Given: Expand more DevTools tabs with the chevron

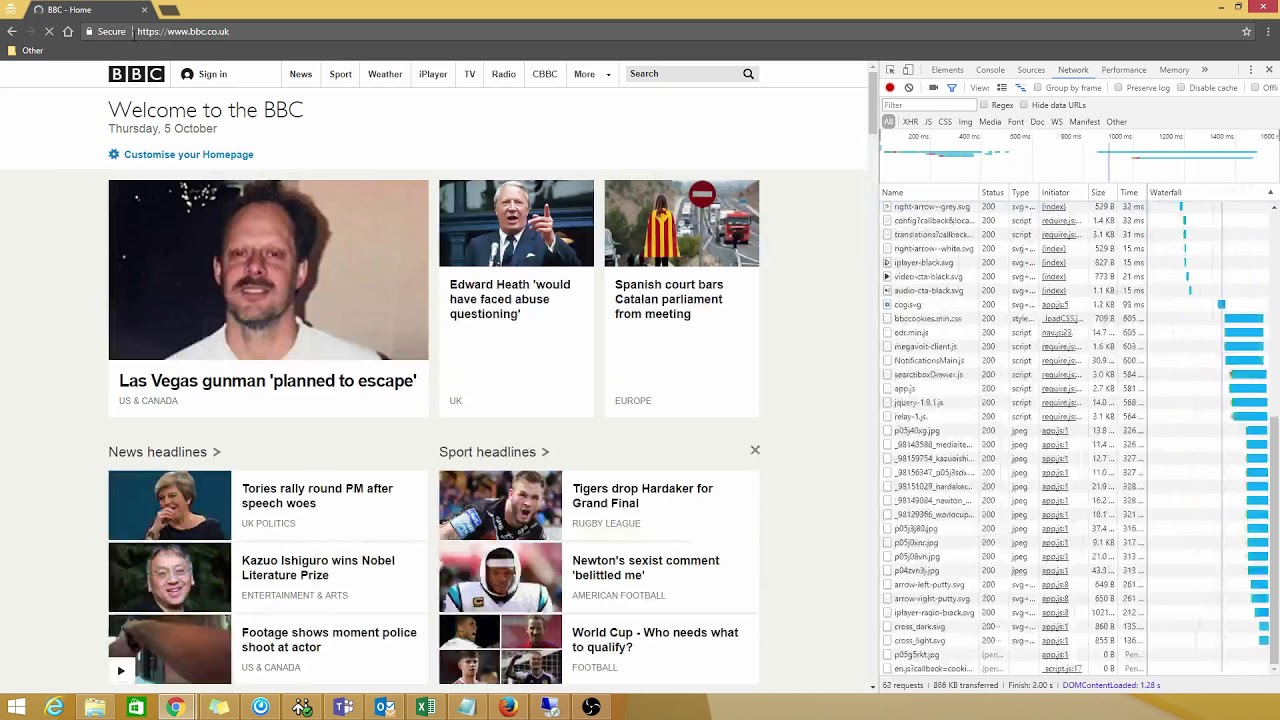Looking at the screenshot, I should (1204, 70).
